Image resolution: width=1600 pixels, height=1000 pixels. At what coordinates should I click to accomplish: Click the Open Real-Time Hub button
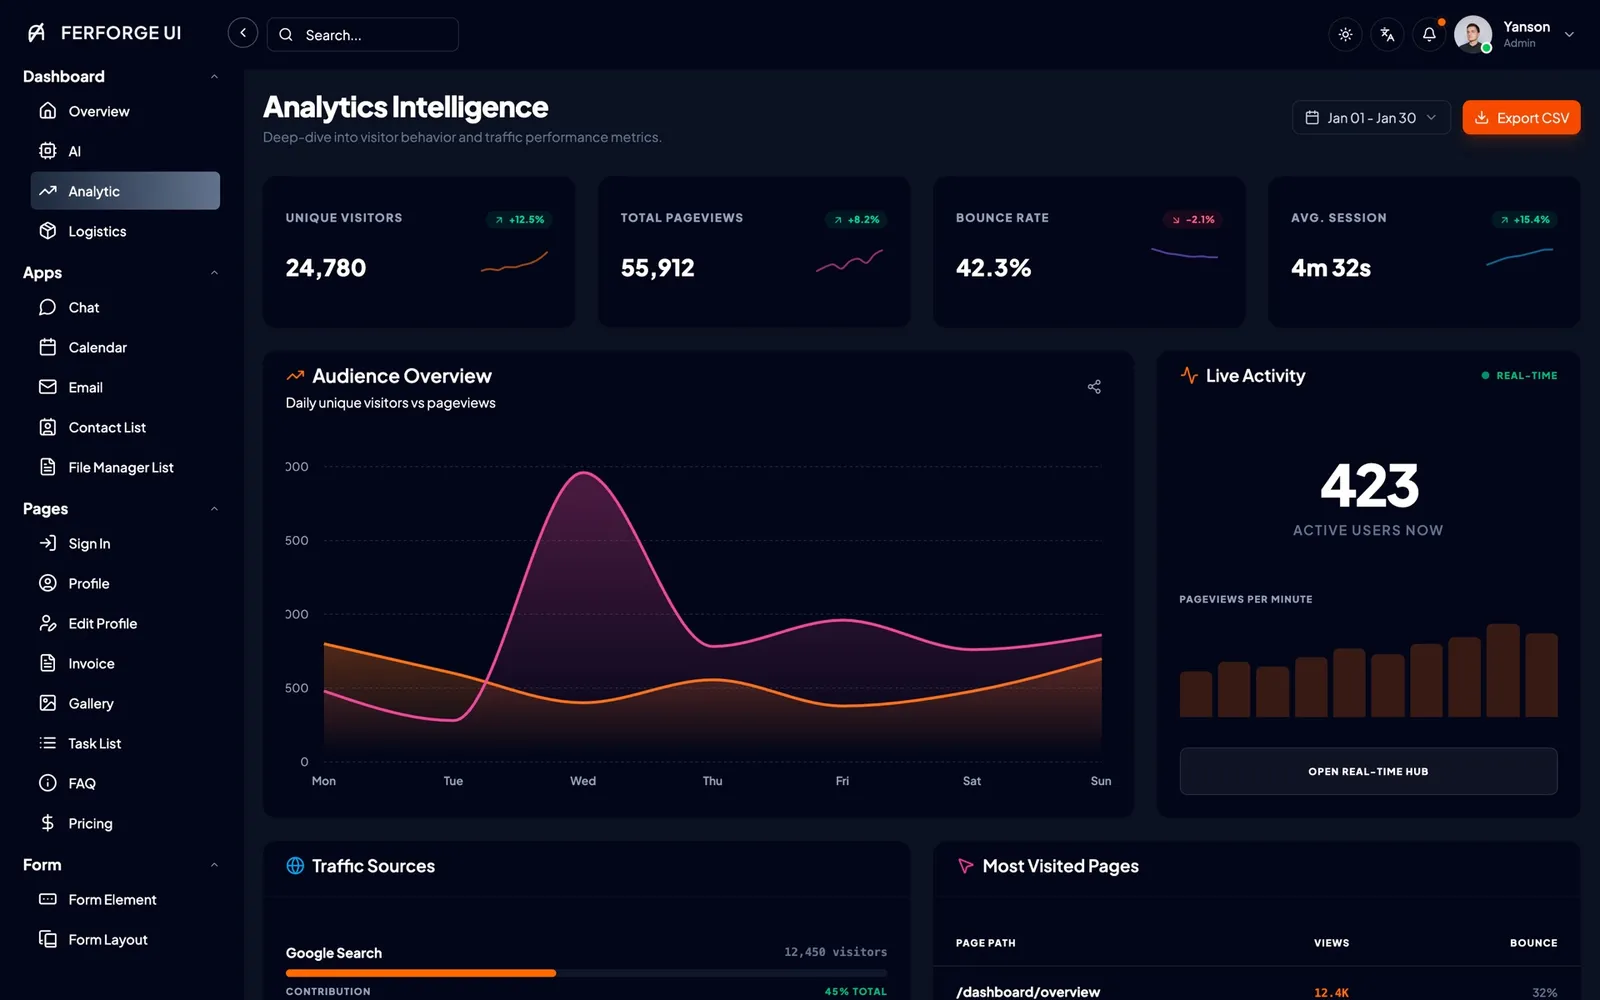click(x=1368, y=771)
